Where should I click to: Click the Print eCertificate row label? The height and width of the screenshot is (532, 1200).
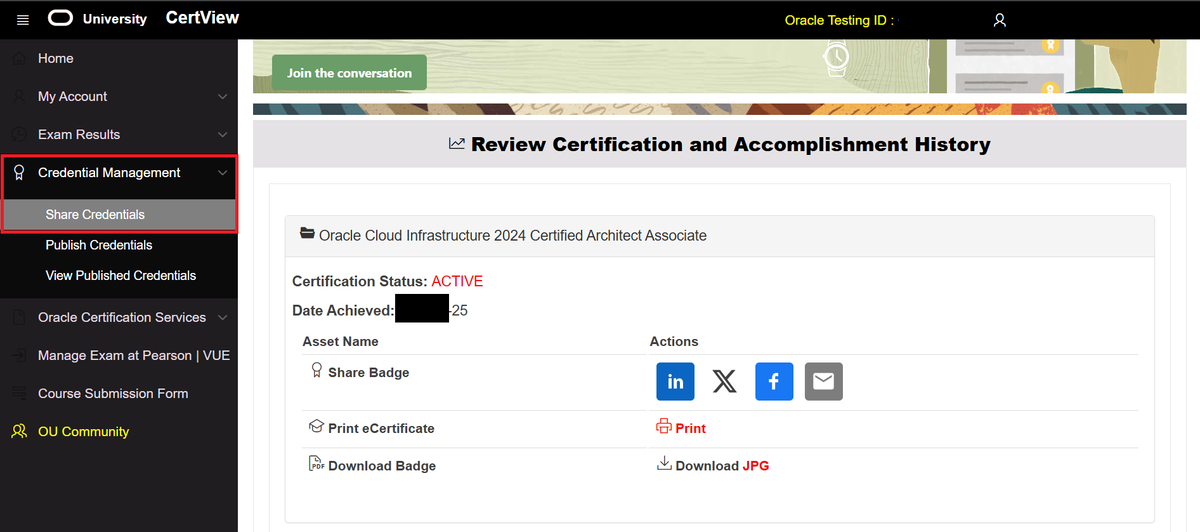coord(381,428)
